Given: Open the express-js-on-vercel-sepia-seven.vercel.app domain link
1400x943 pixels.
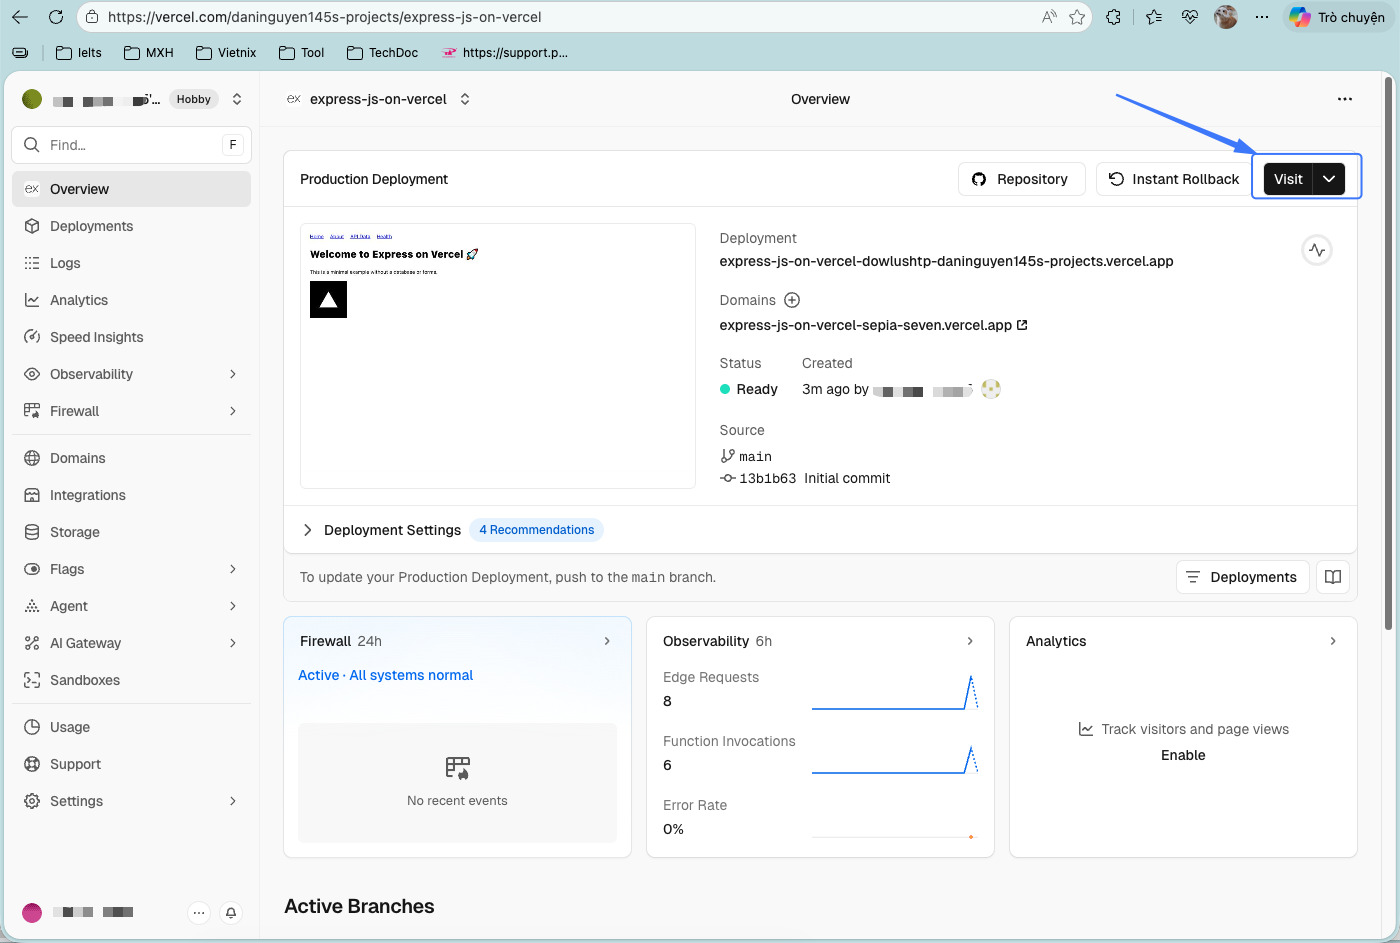Looking at the screenshot, I should (x=866, y=325).
